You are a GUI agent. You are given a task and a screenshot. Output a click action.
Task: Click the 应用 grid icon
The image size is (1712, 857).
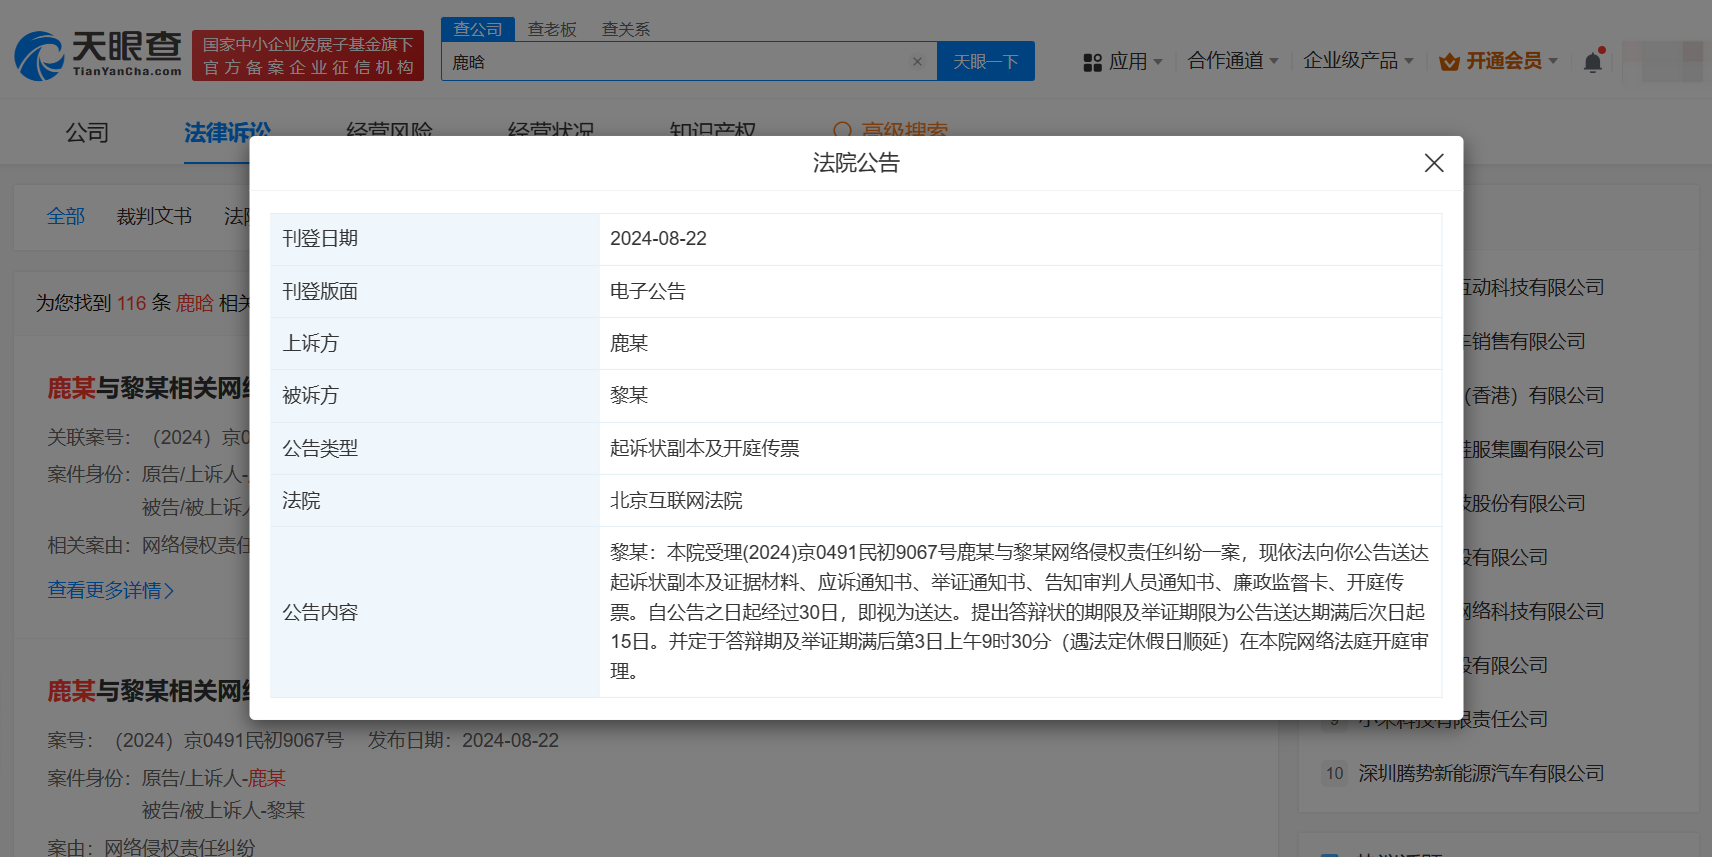pos(1092,62)
